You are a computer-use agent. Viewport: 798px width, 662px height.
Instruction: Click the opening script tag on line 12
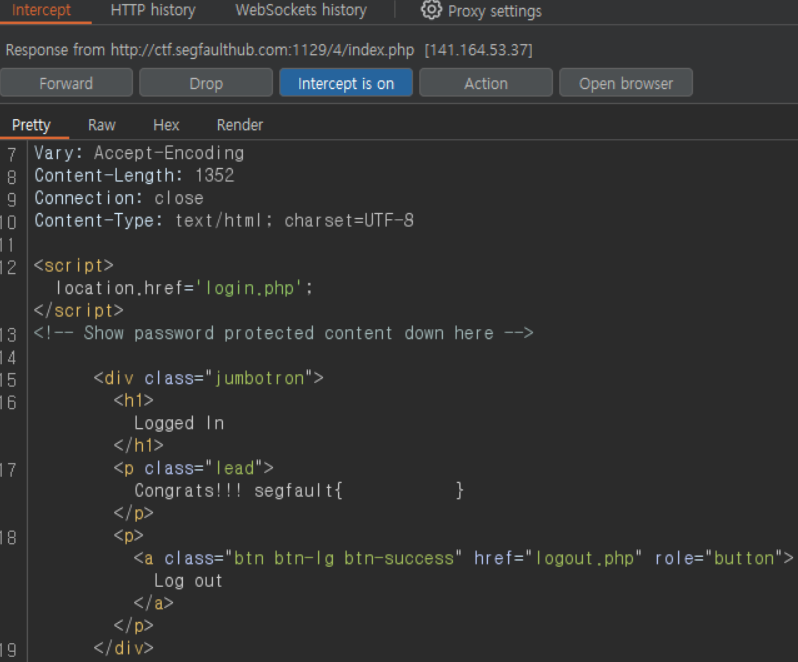tap(74, 266)
